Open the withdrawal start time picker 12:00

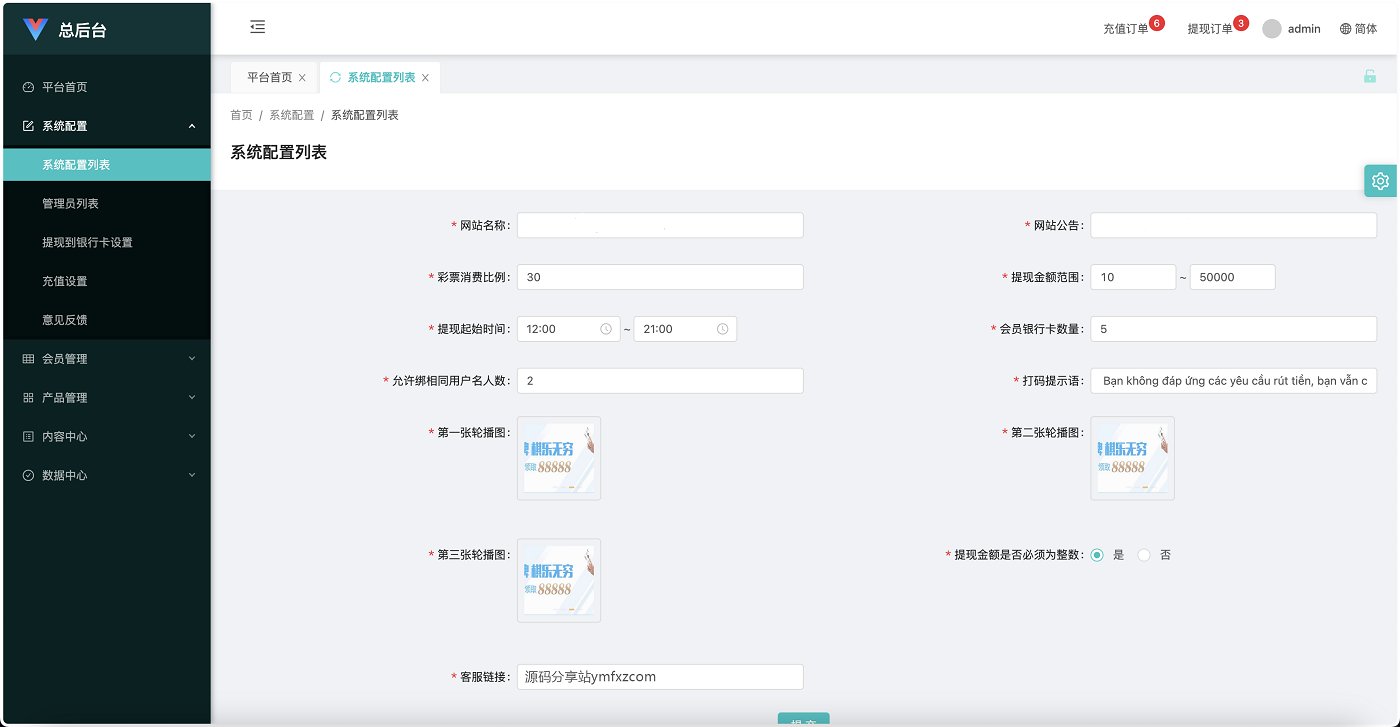(x=568, y=329)
